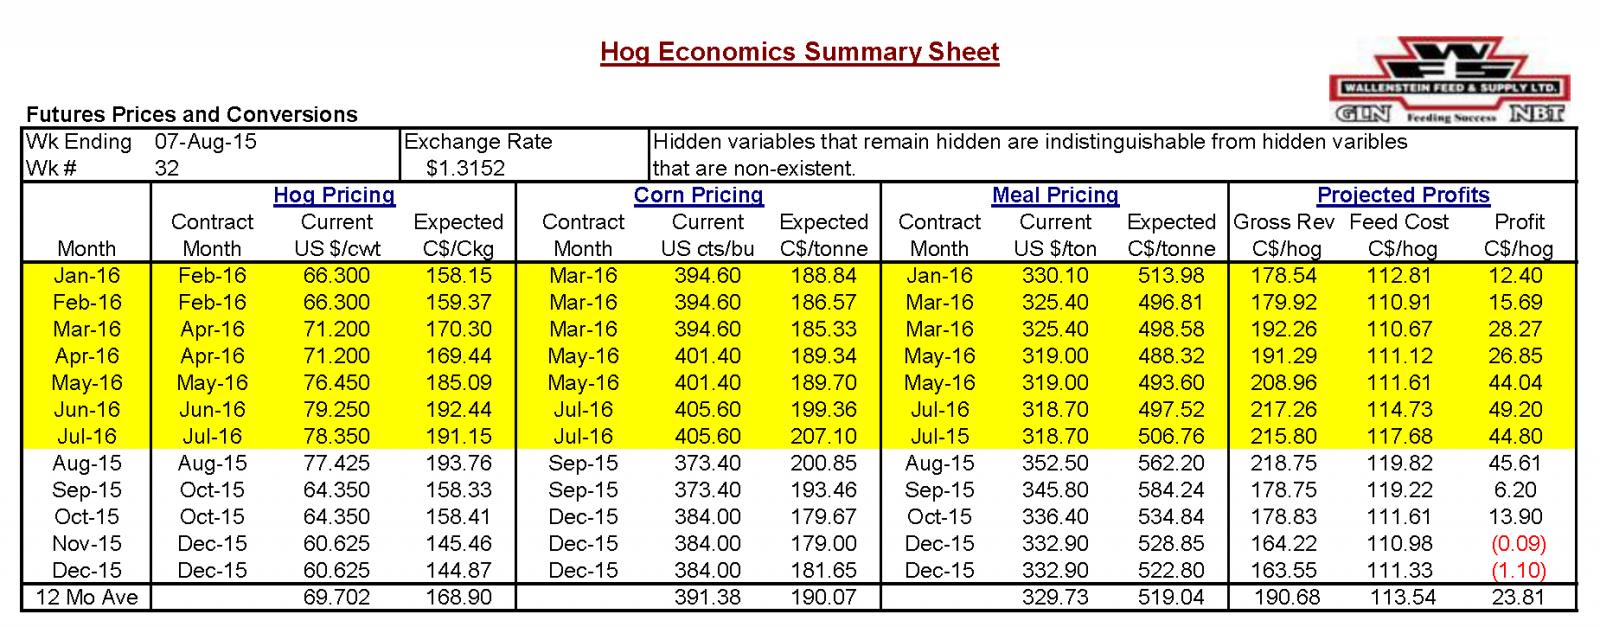The width and height of the screenshot is (1600, 627).
Task: Click the Hog Pricing header link
Action: (334, 195)
